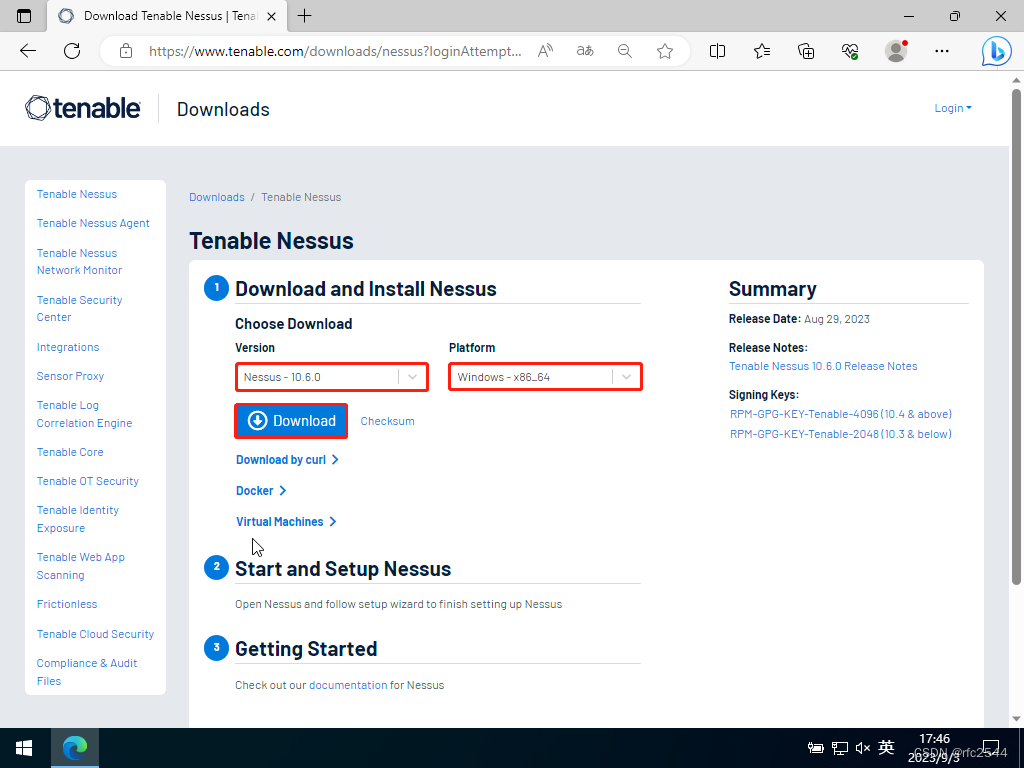Image resolution: width=1024 pixels, height=768 pixels.
Task: Open the Checksum link
Action: pos(387,421)
